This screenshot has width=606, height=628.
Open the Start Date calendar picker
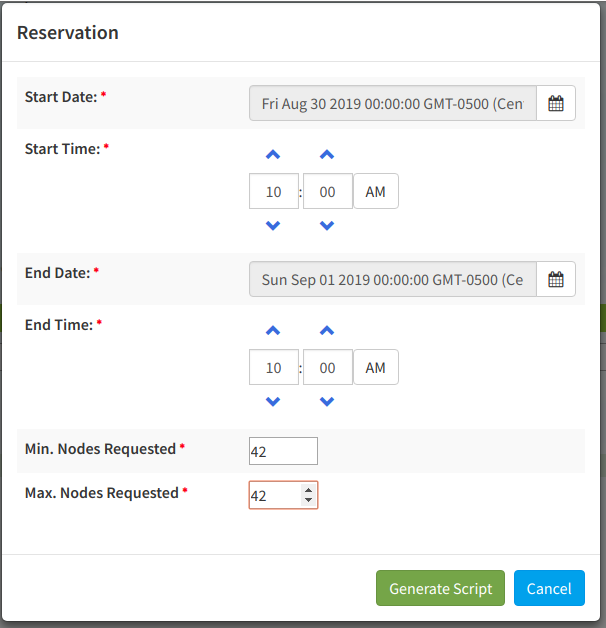[x=556, y=103]
